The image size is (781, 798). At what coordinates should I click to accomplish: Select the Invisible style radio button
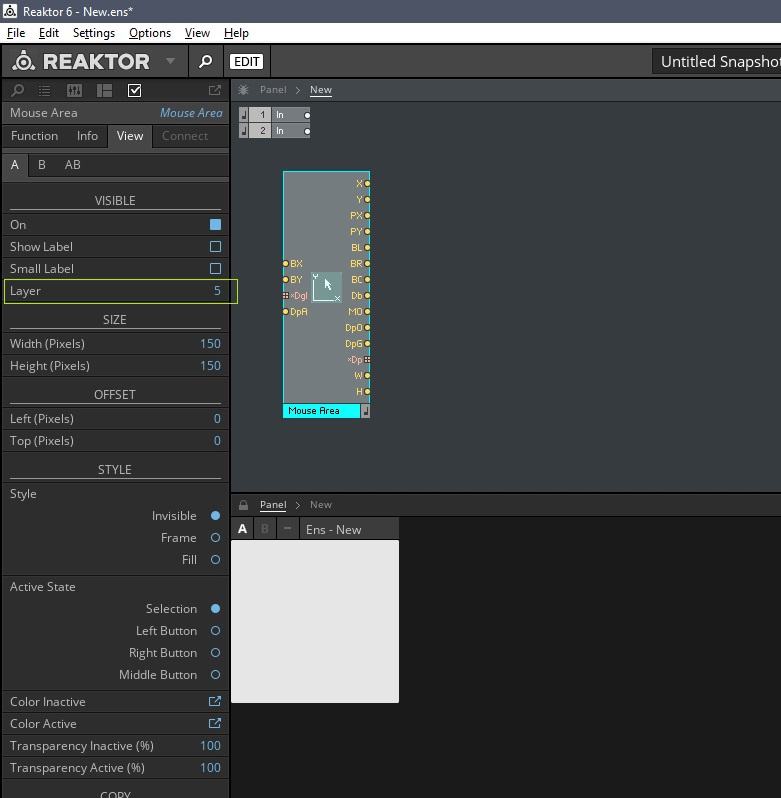pyautogui.click(x=215, y=516)
